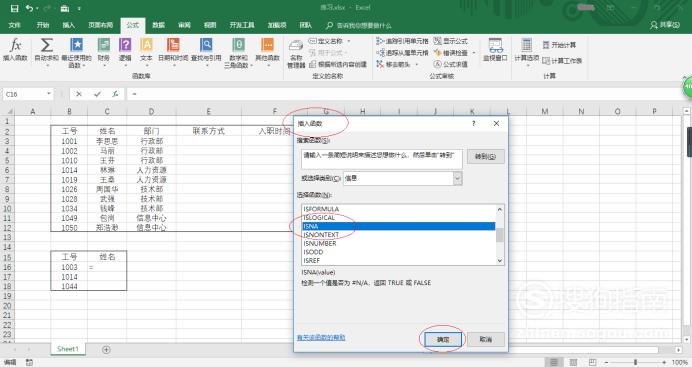The image size is (692, 367).
Task: Click Error Checking in the ribbon
Action: [451, 52]
